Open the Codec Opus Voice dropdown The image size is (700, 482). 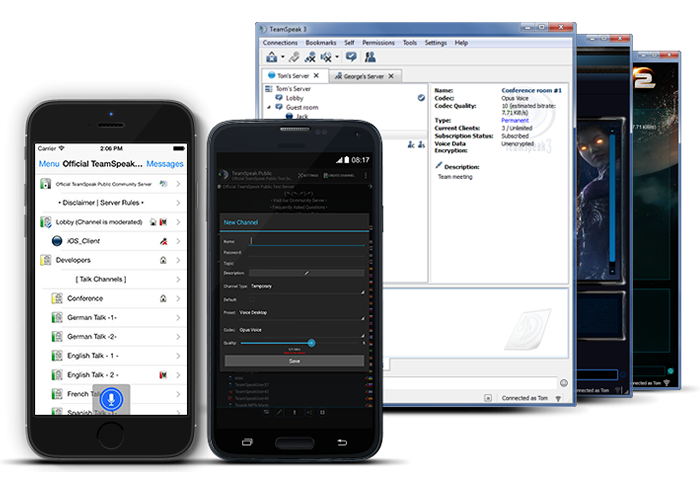tap(301, 330)
